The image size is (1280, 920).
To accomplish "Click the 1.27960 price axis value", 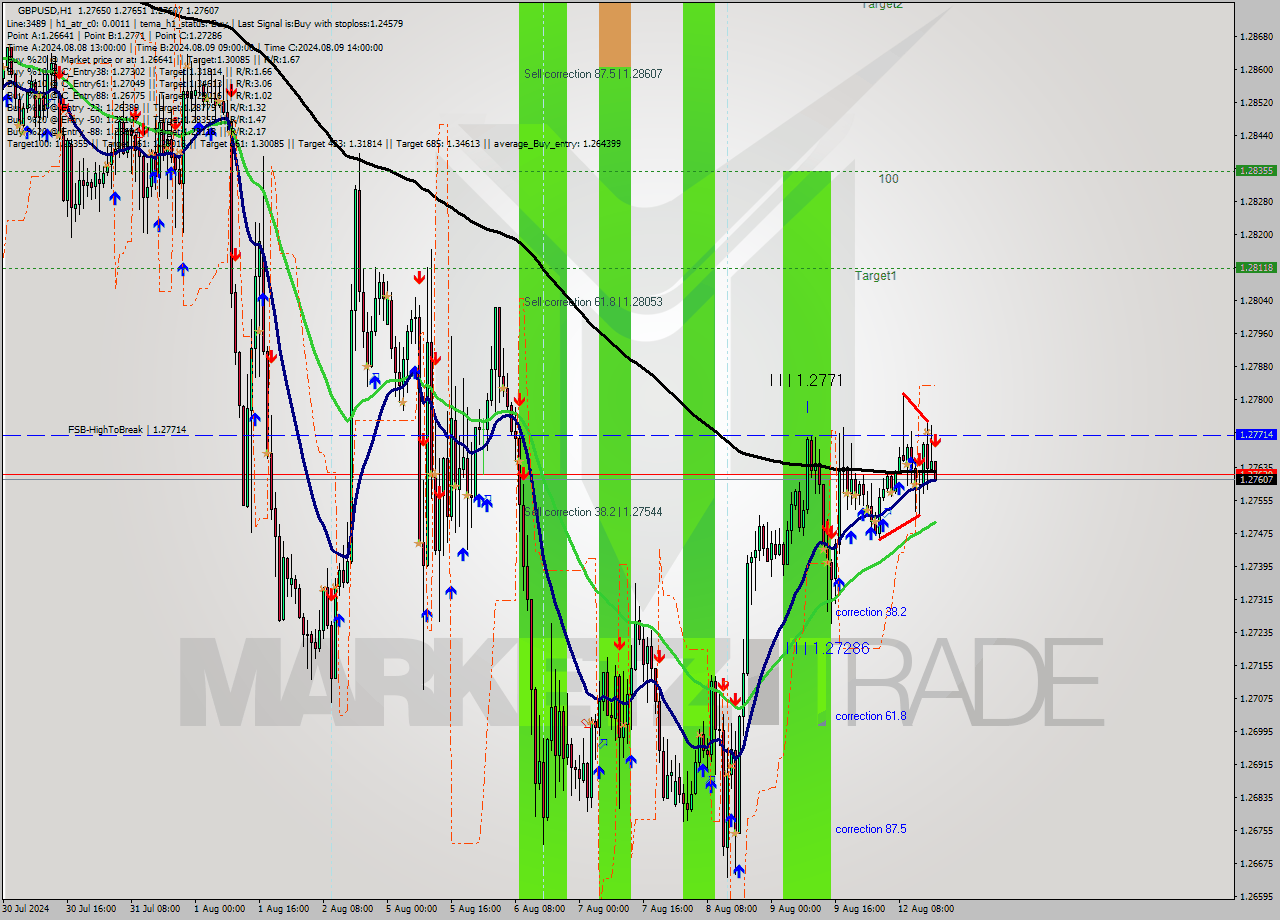I will 1255,334.
